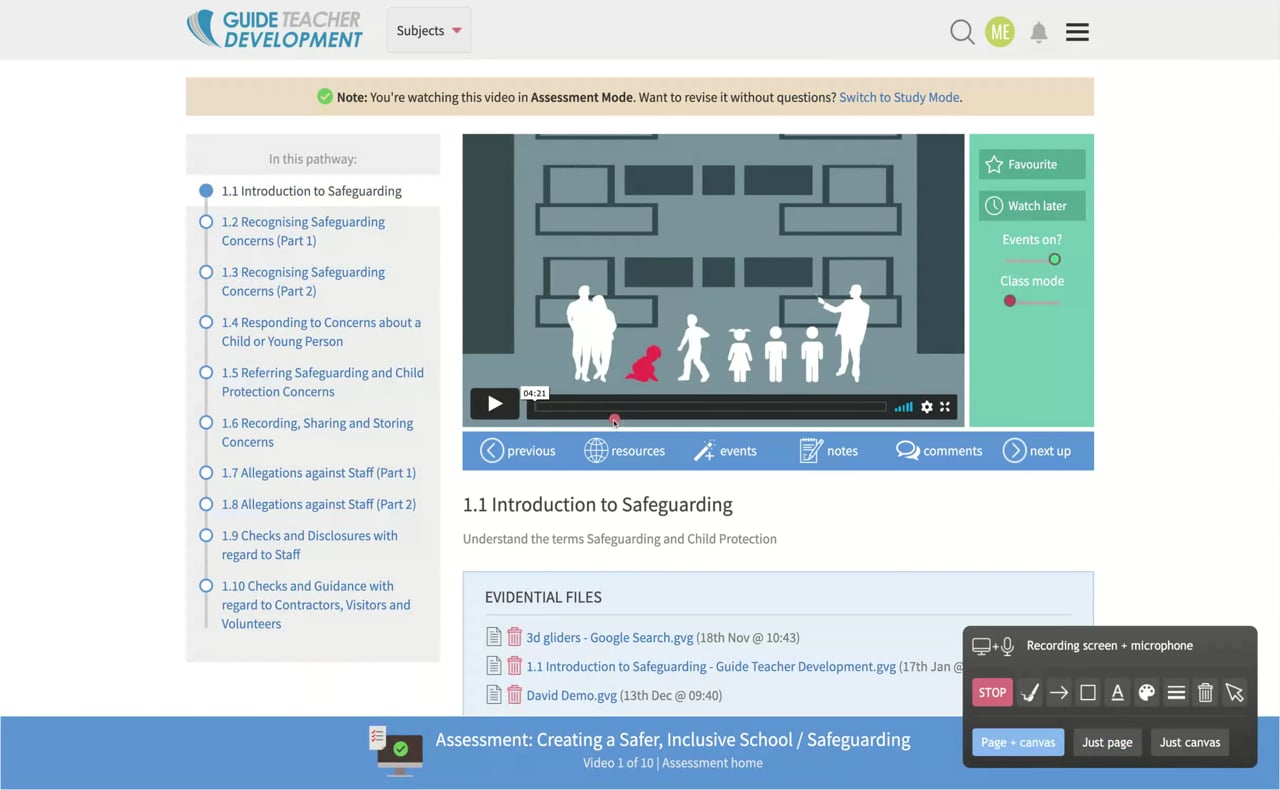Stop the screen recording
Screen dimensions: 1280x790
[x=992, y=692]
